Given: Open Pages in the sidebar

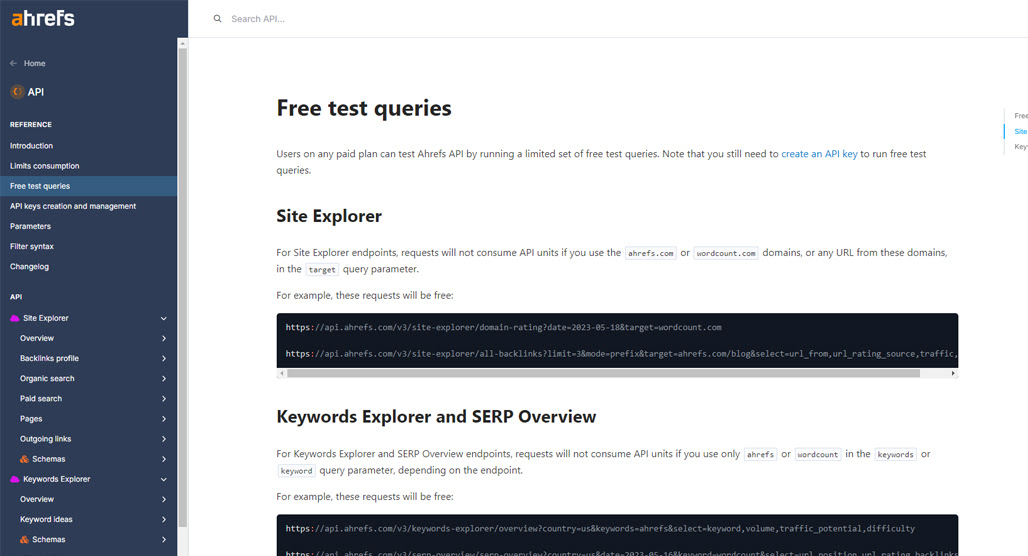Looking at the screenshot, I should coord(31,419).
